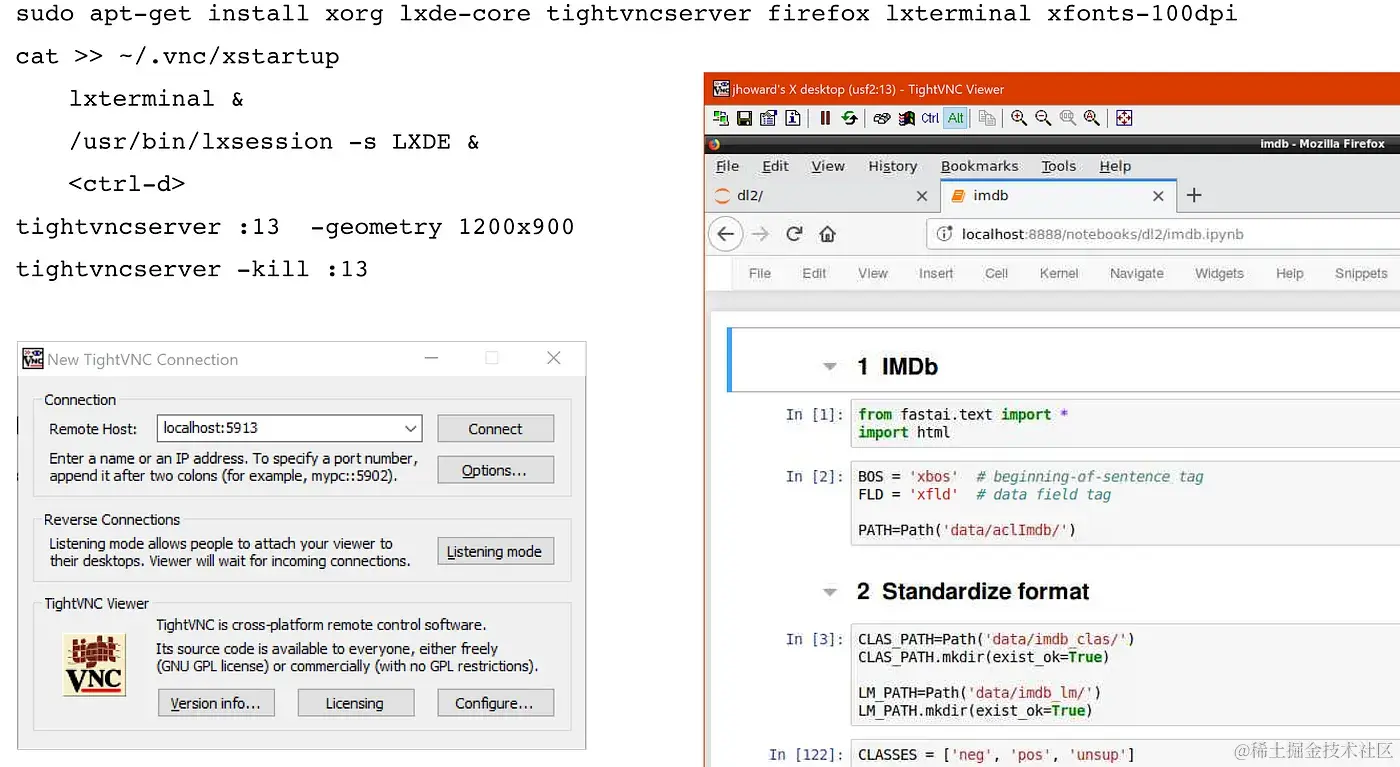1400x767 pixels.
Task: Click the Firefox logo icon in the title bar
Action: pos(713,144)
